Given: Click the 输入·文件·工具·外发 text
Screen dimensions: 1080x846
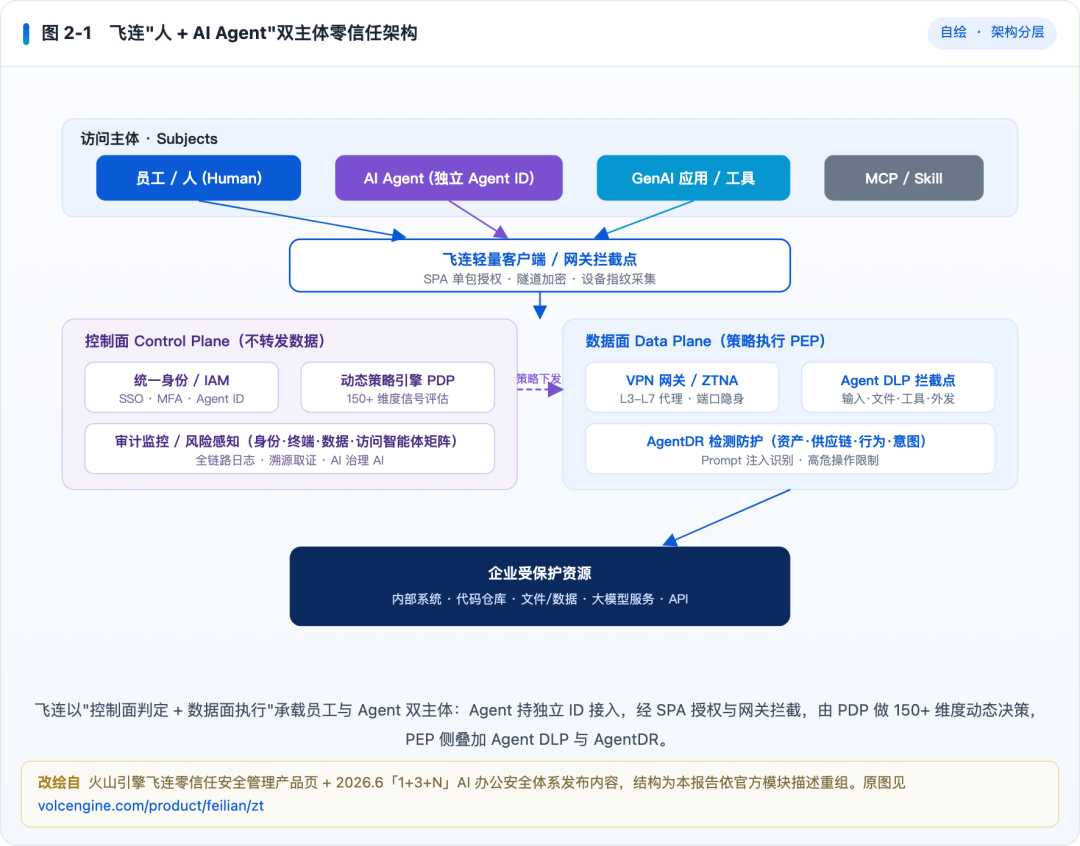Looking at the screenshot, I should point(897,399).
